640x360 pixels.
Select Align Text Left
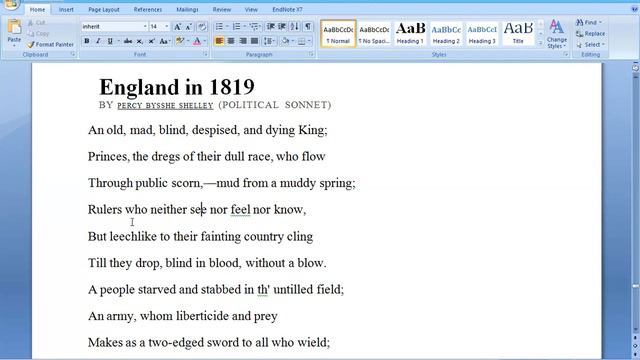[219, 41]
